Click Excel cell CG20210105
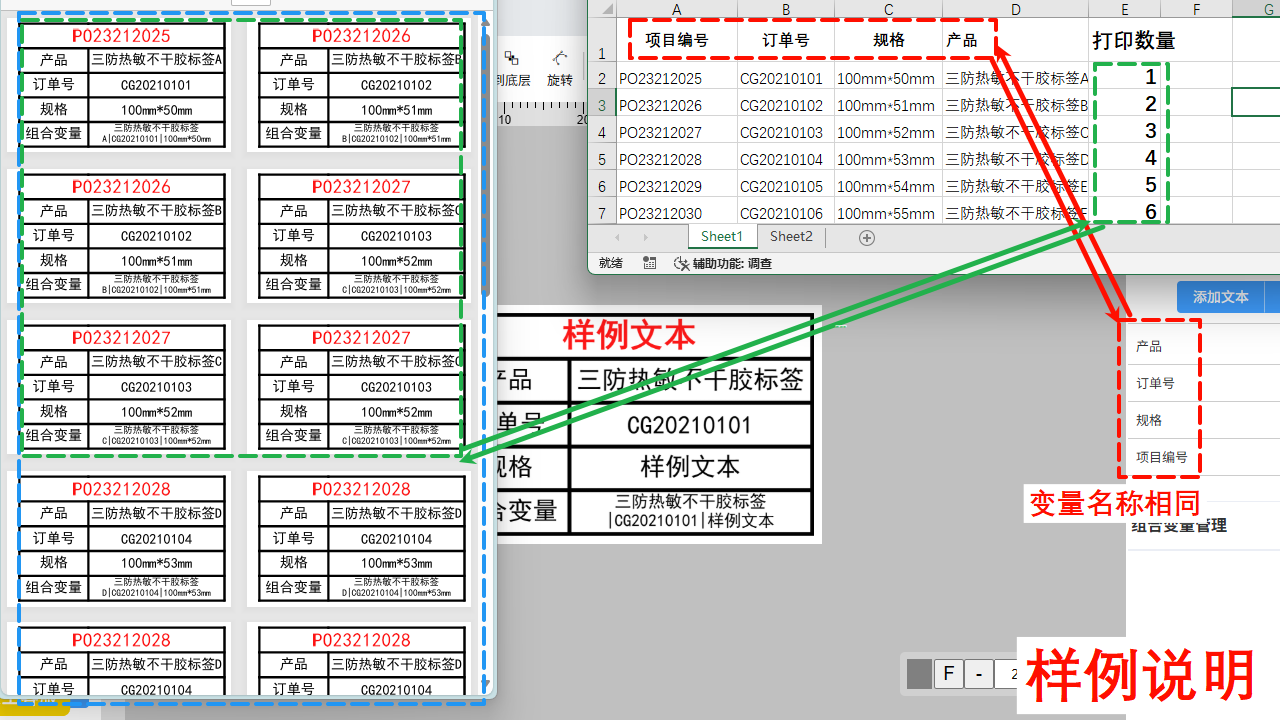 tap(786, 186)
